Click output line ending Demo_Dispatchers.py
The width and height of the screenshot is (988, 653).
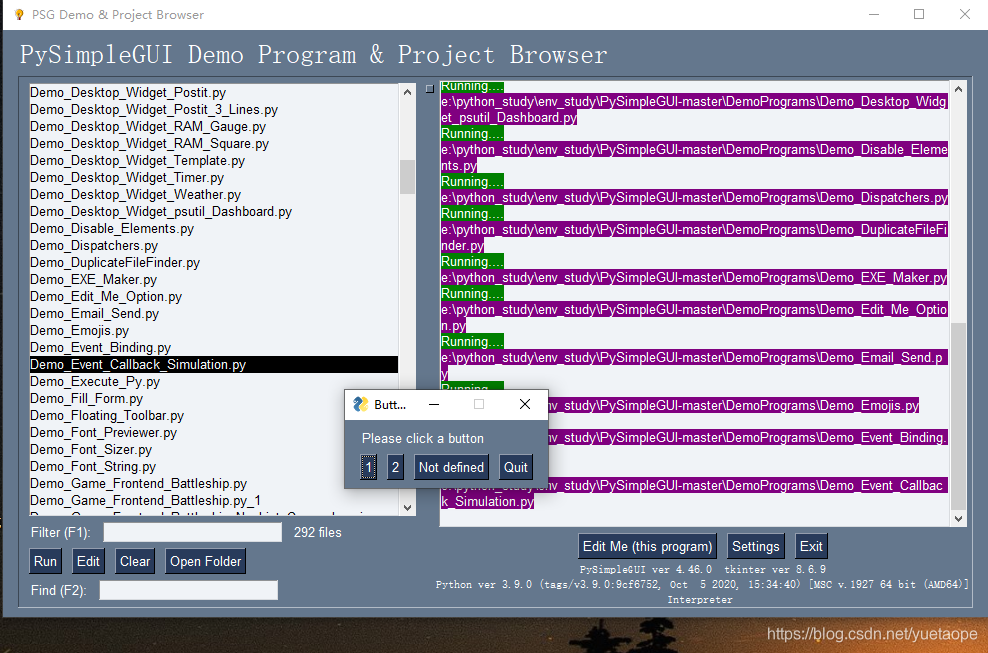[x=694, y=197]
